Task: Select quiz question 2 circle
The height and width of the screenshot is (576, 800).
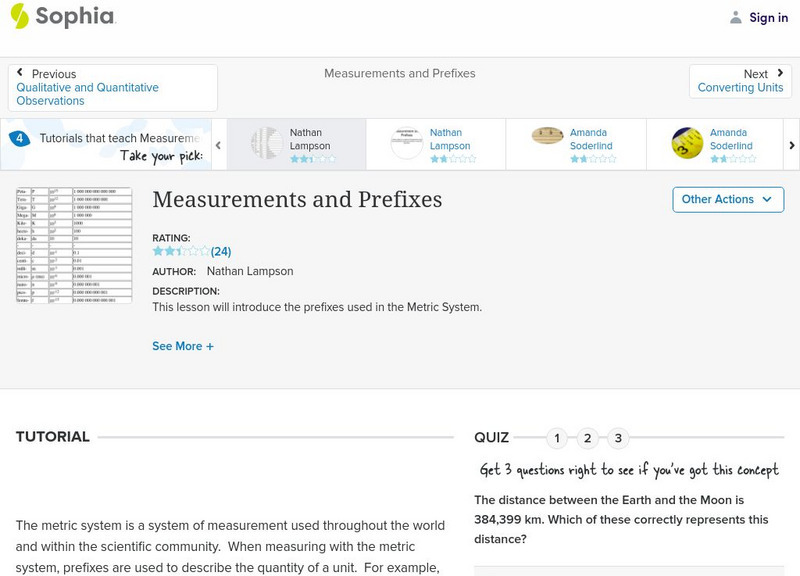Action: coord(588,438)
